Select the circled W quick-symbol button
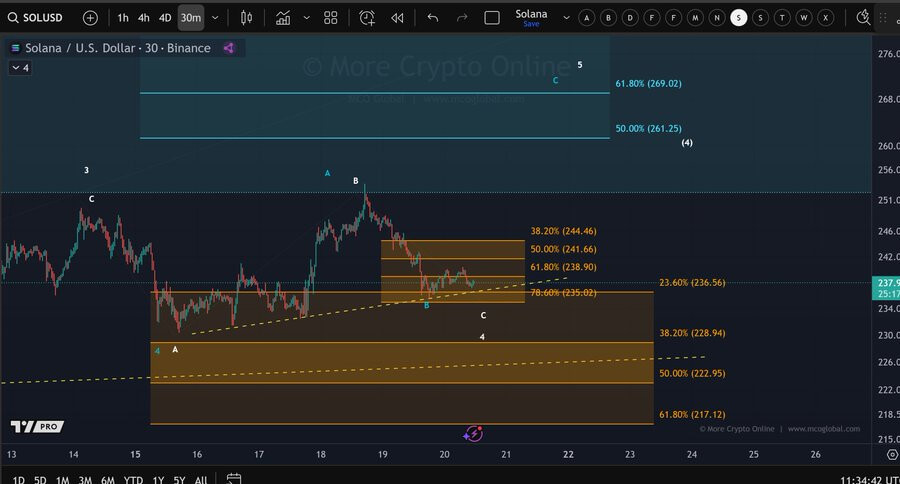The width and height of the screenshot is (900, 484). pyautogui.click(x=804, y=18)
